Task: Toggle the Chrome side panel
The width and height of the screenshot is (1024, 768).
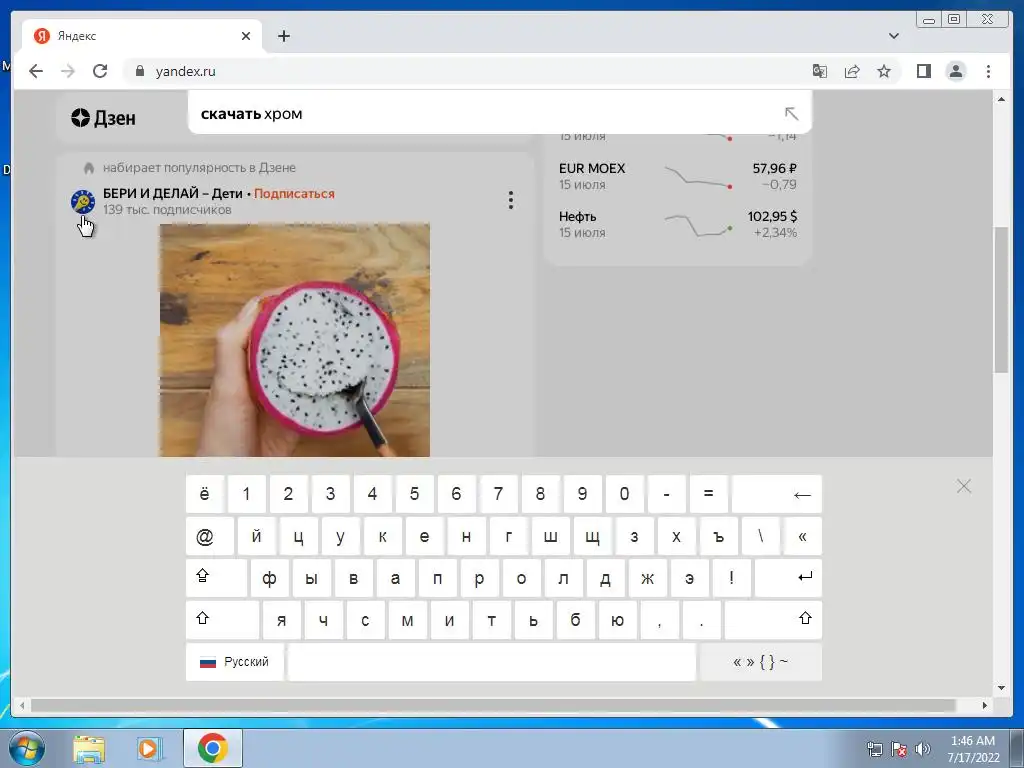Action: pyautogui.click(x=923, y=71)
